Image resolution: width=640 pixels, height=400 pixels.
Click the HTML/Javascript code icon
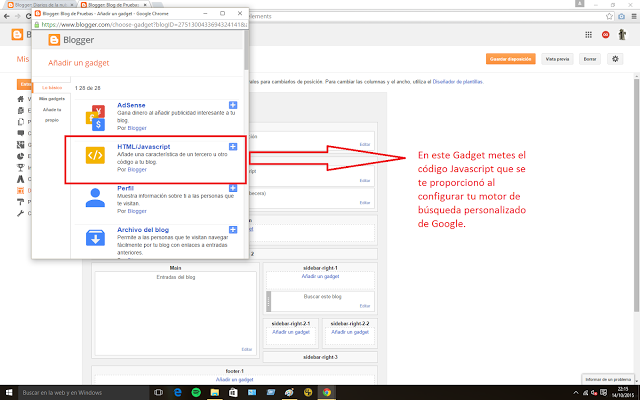(x=95, y=155)
